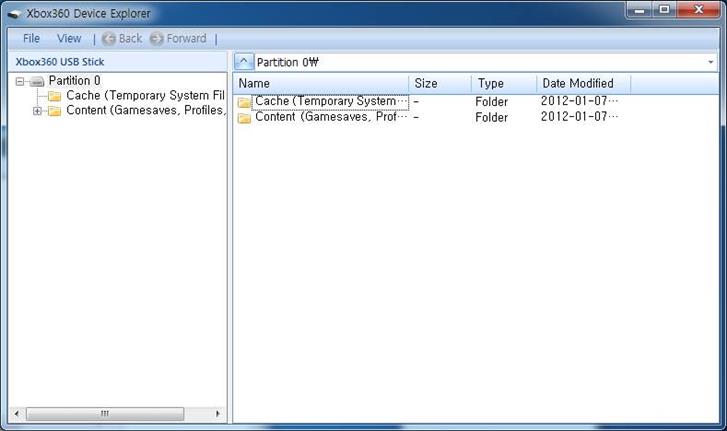Select Content folder in tree panel

tap(146, 110)
